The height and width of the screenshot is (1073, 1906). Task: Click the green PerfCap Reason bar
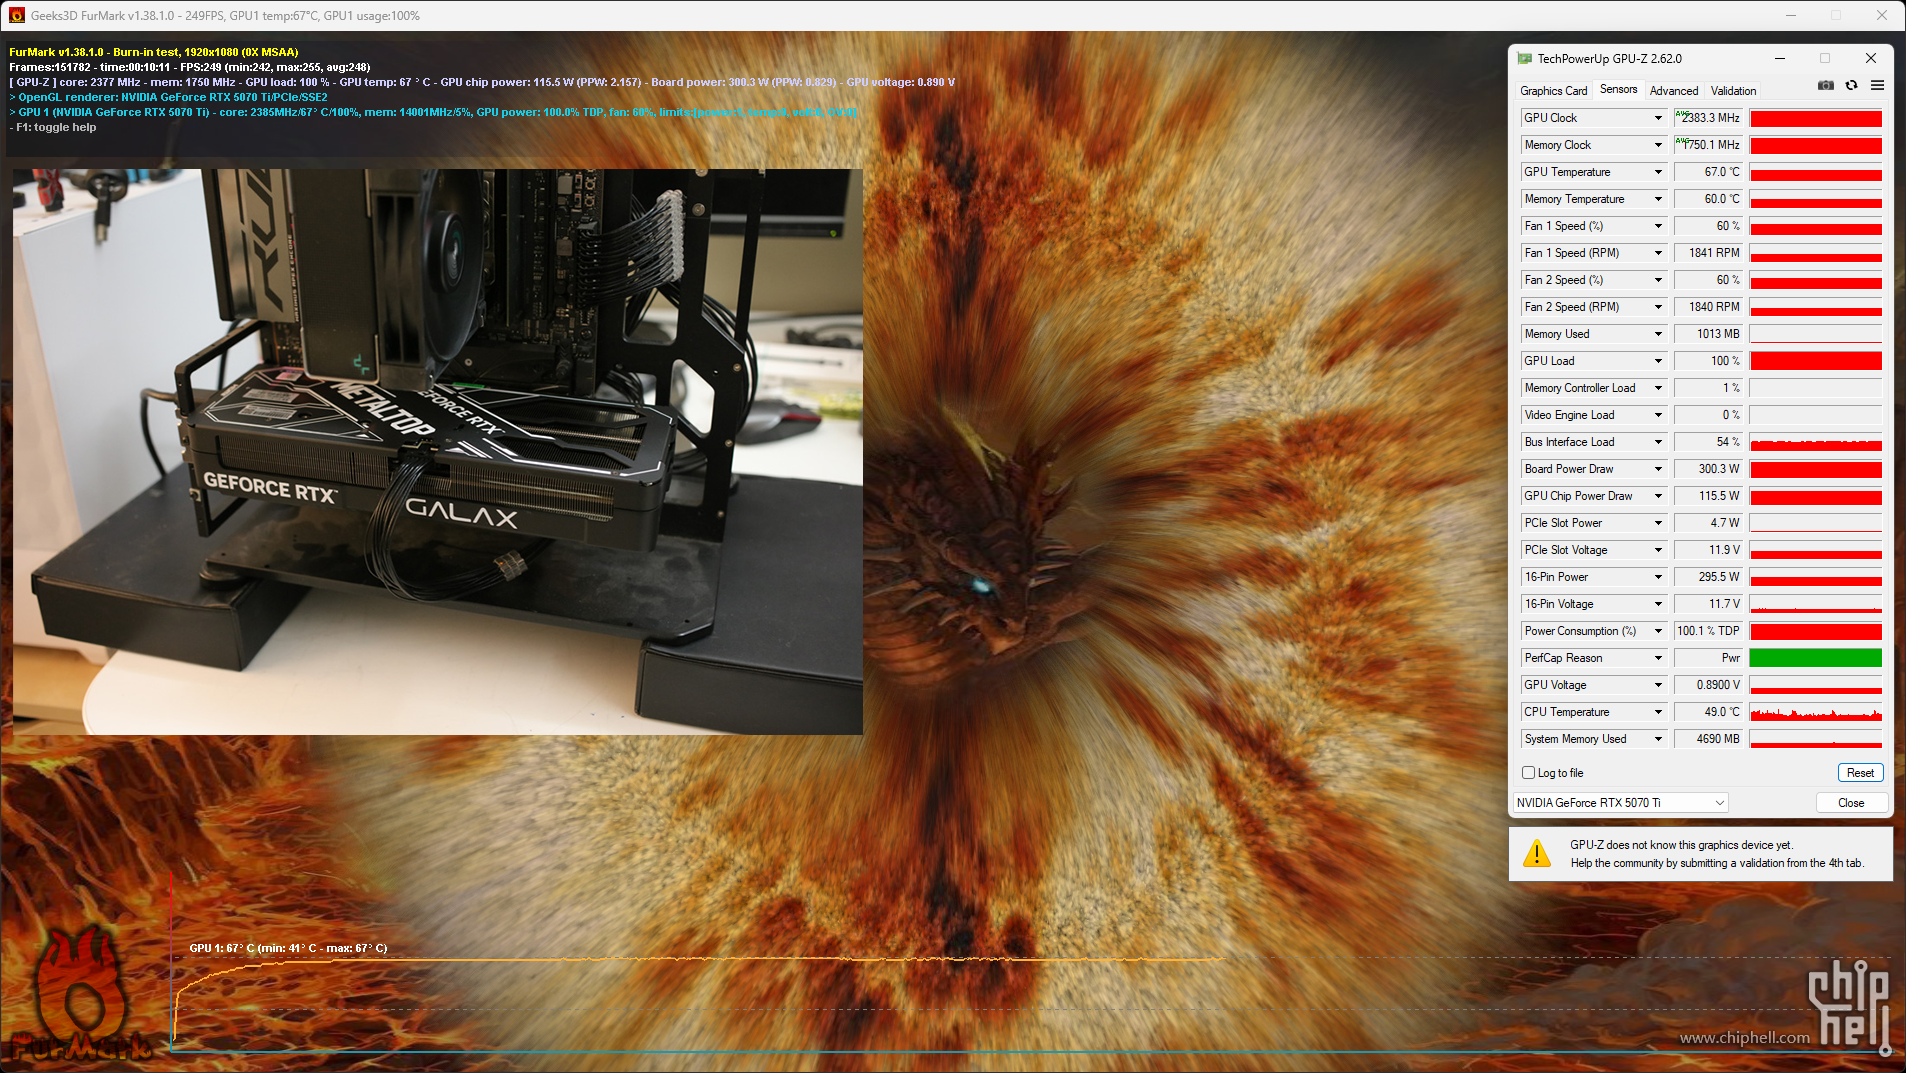click(x=1815, y=658)
